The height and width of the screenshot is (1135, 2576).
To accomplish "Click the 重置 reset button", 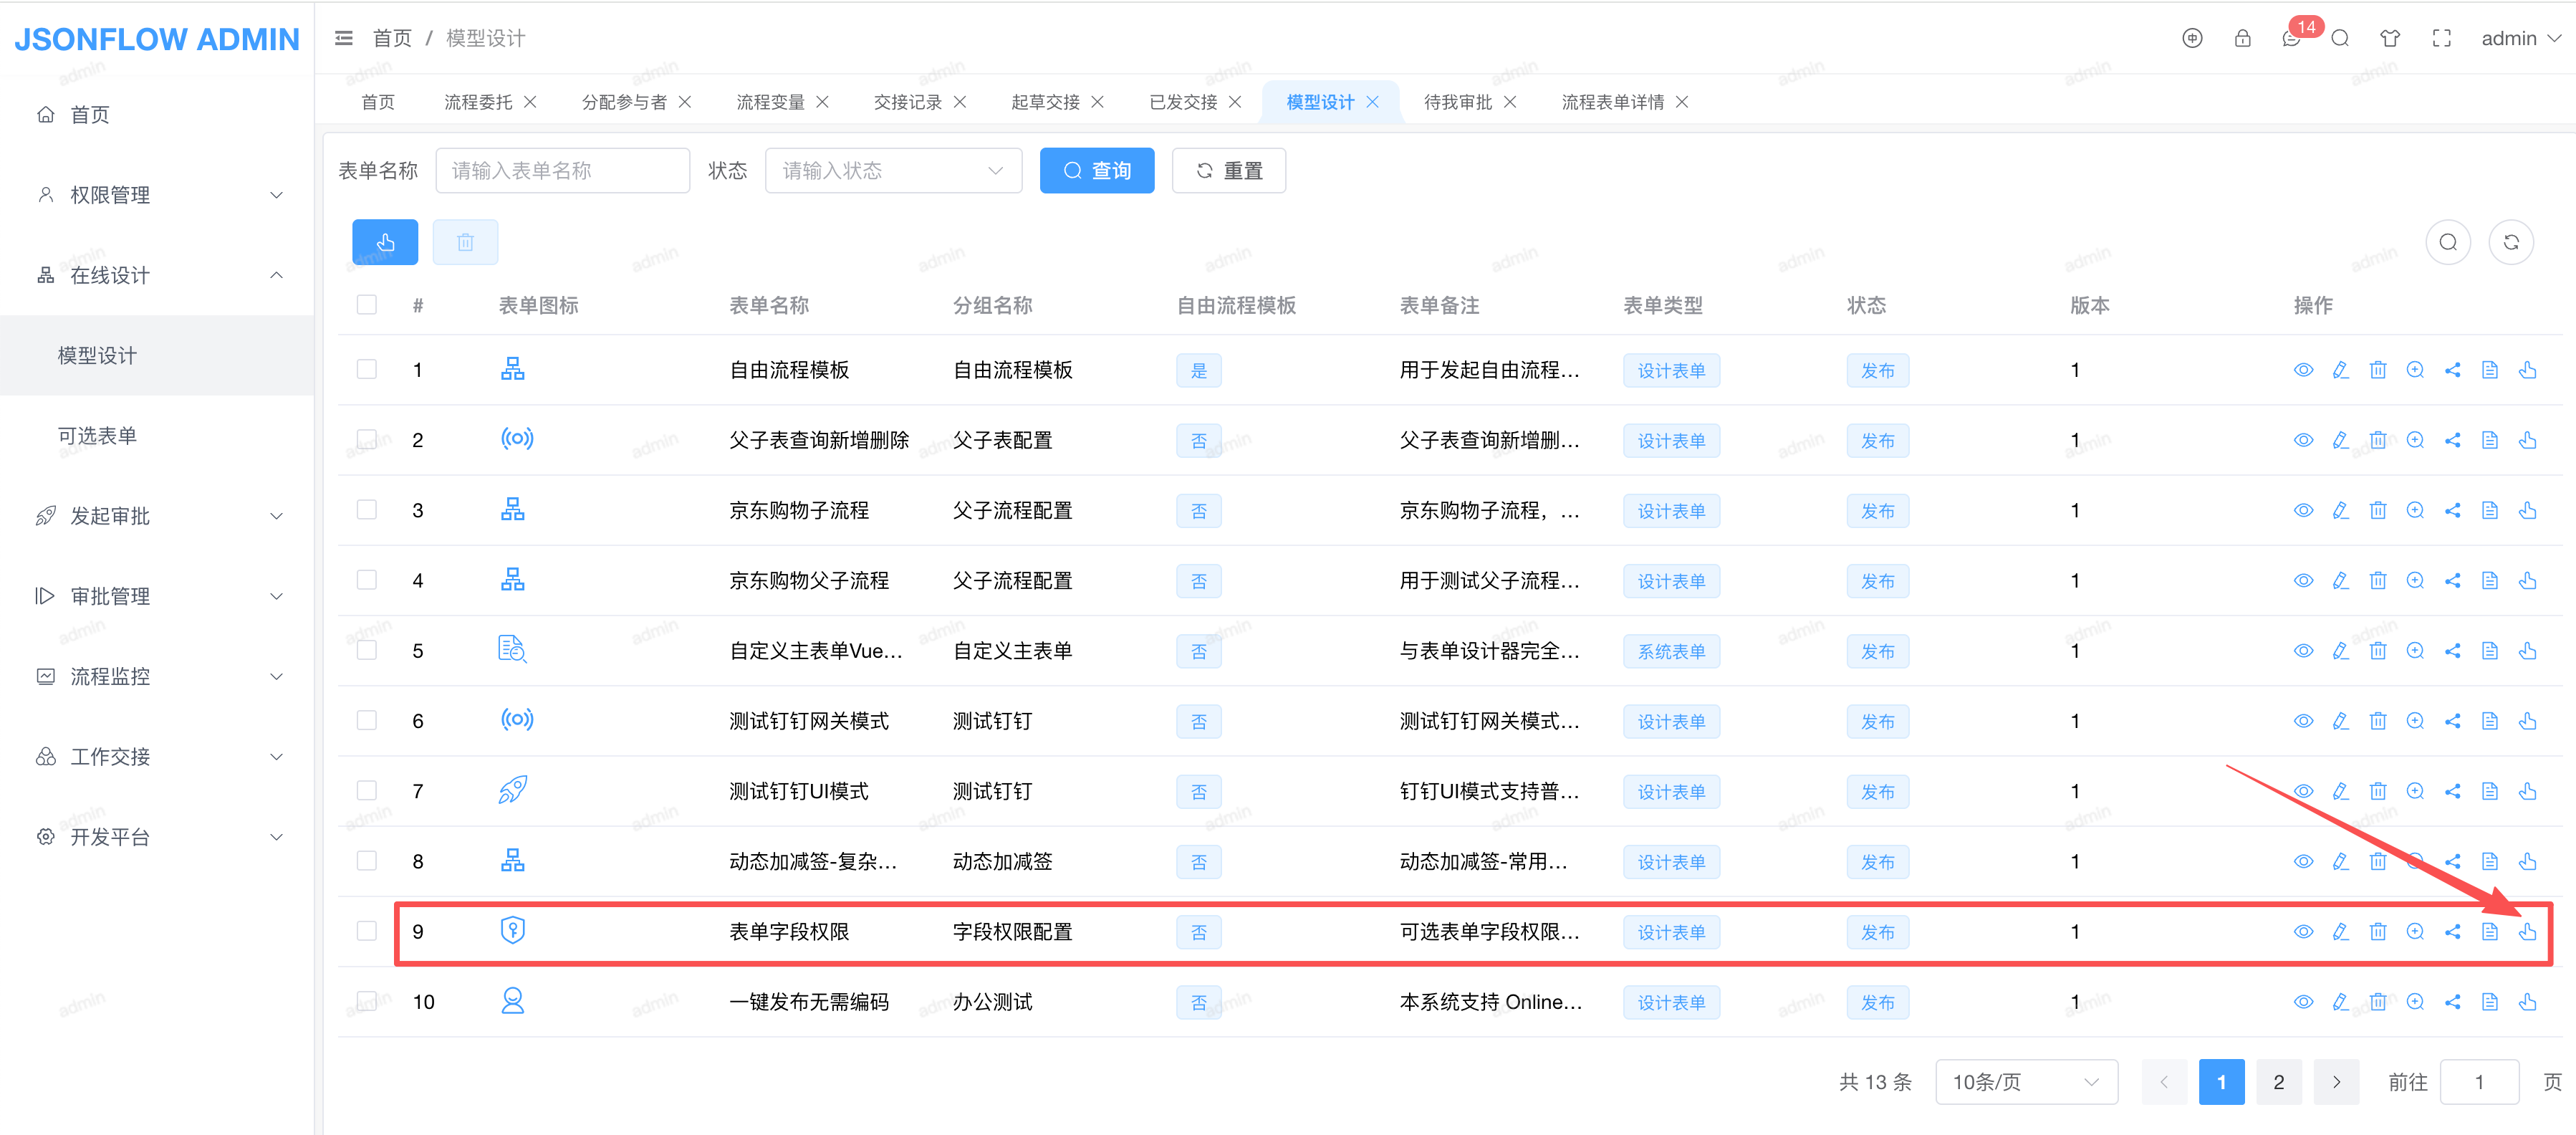I will 1228,170.
